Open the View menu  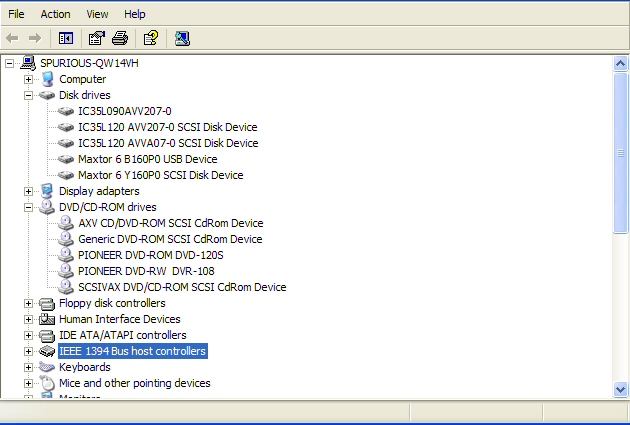coord(97,14)
